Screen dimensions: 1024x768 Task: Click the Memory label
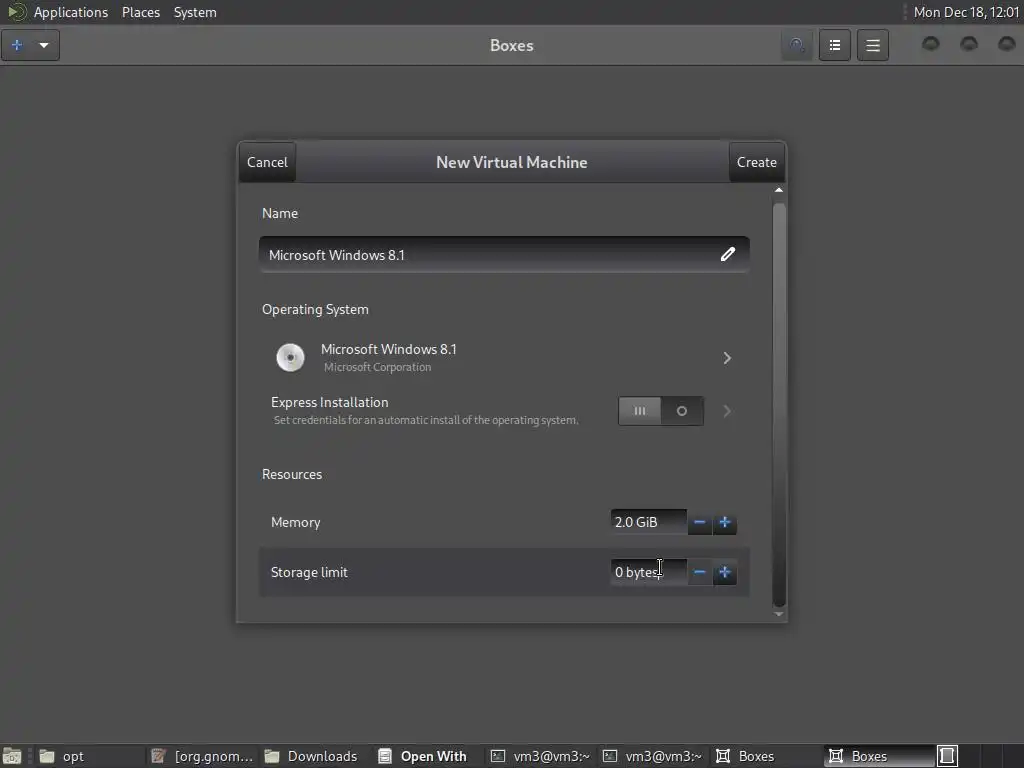(295, 522)
